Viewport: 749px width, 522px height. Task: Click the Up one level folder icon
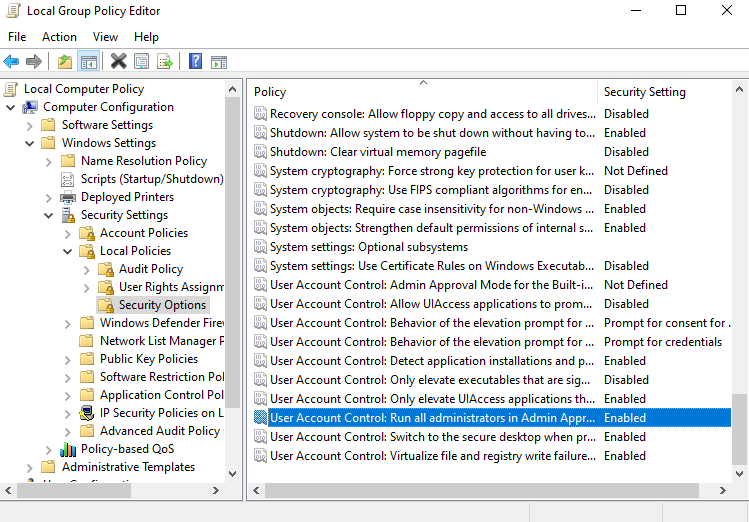click(65, 62)
